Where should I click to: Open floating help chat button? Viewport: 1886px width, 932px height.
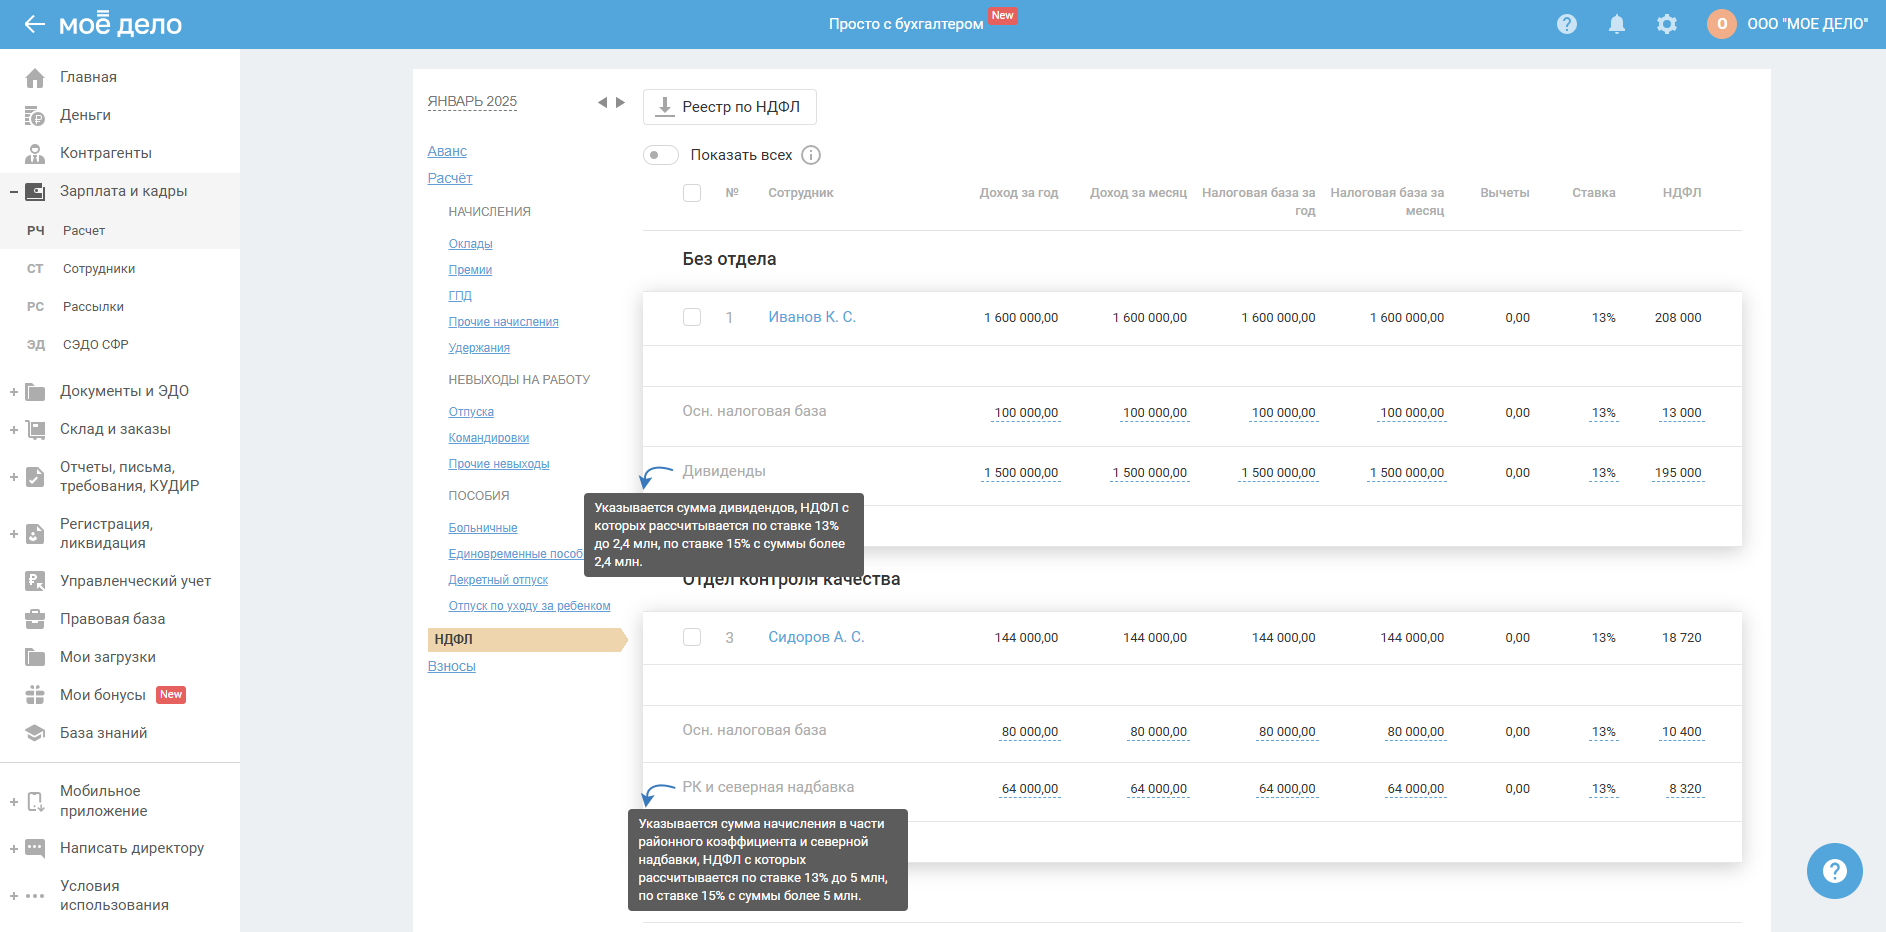pos(1834,871)
